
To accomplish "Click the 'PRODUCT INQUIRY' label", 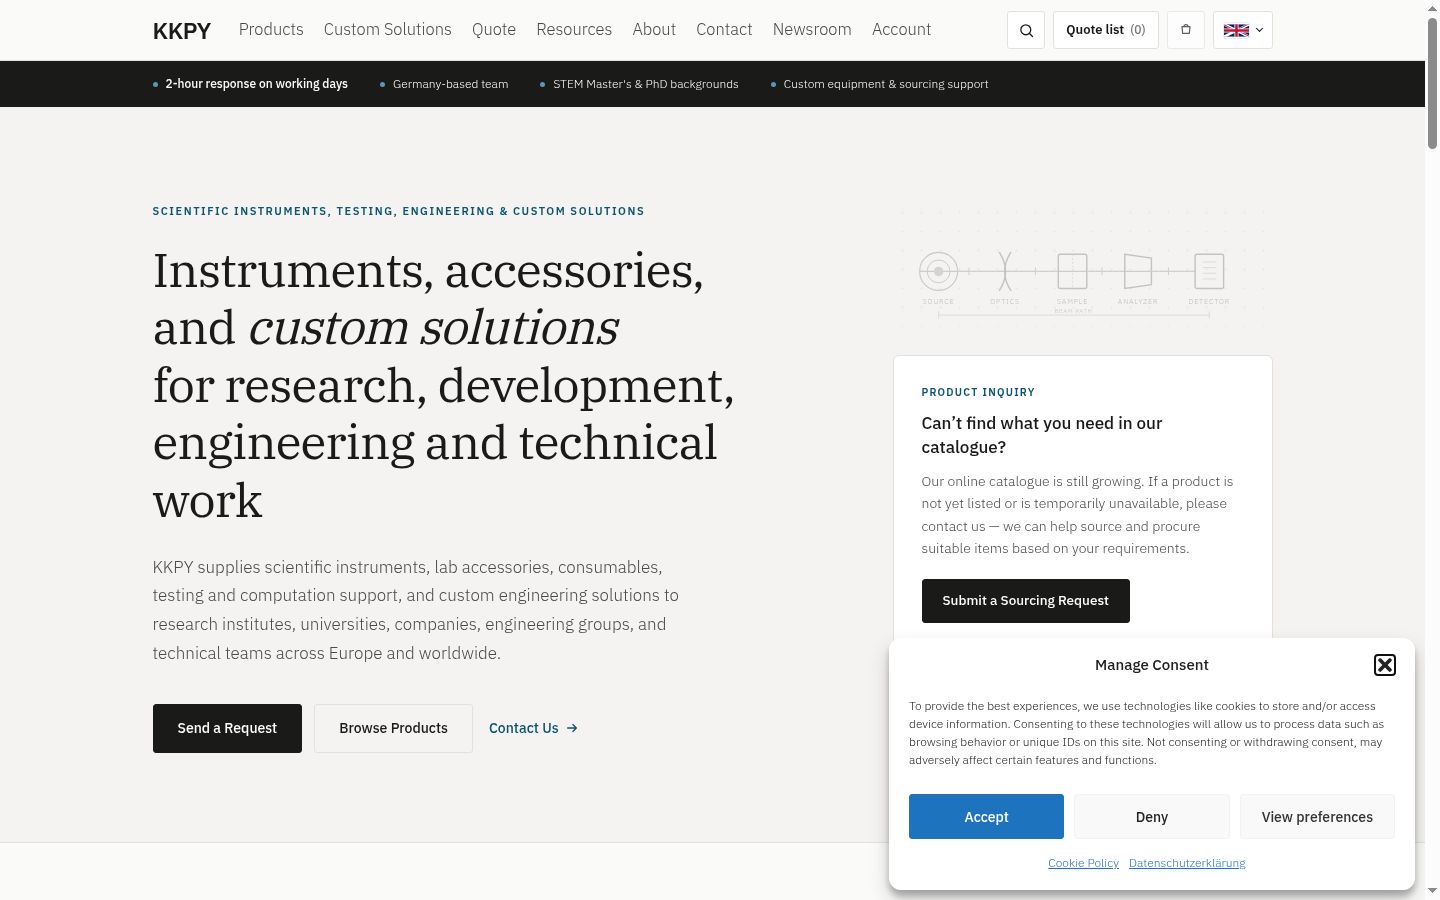I will 978,392.
